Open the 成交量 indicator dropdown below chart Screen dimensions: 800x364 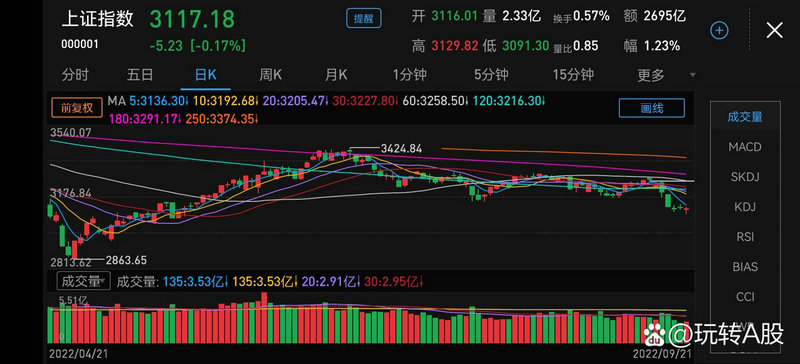pos(83,280)
